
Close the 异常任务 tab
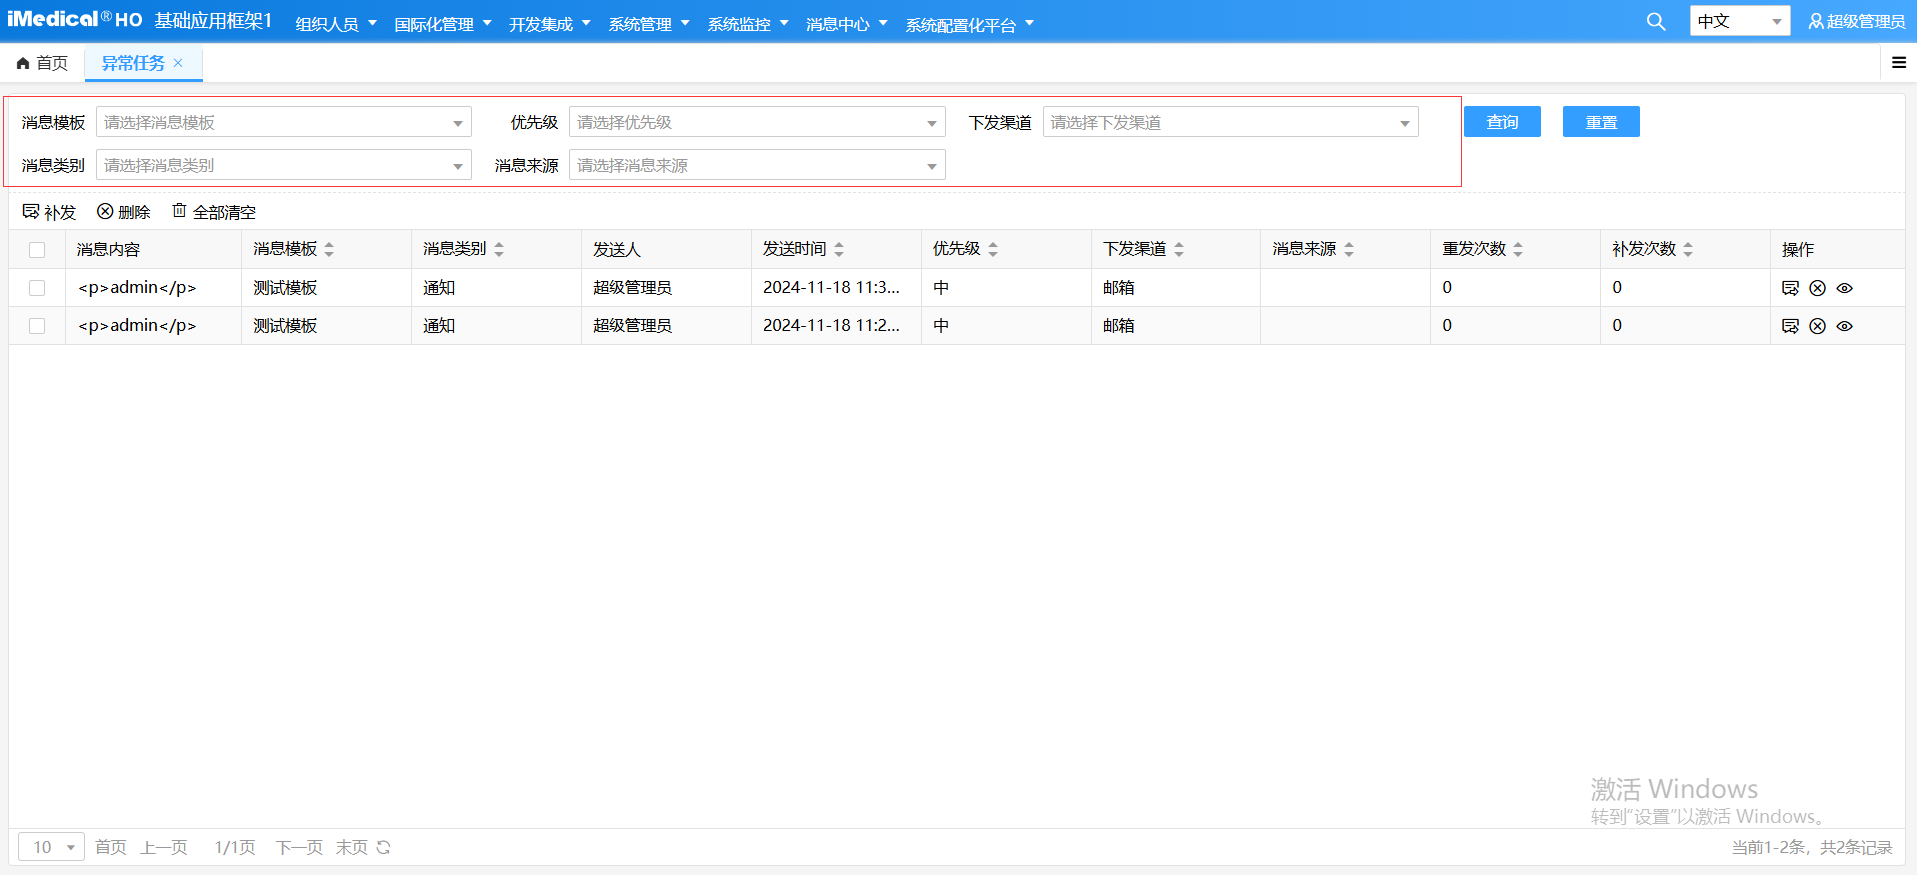[x=178, y=63]
